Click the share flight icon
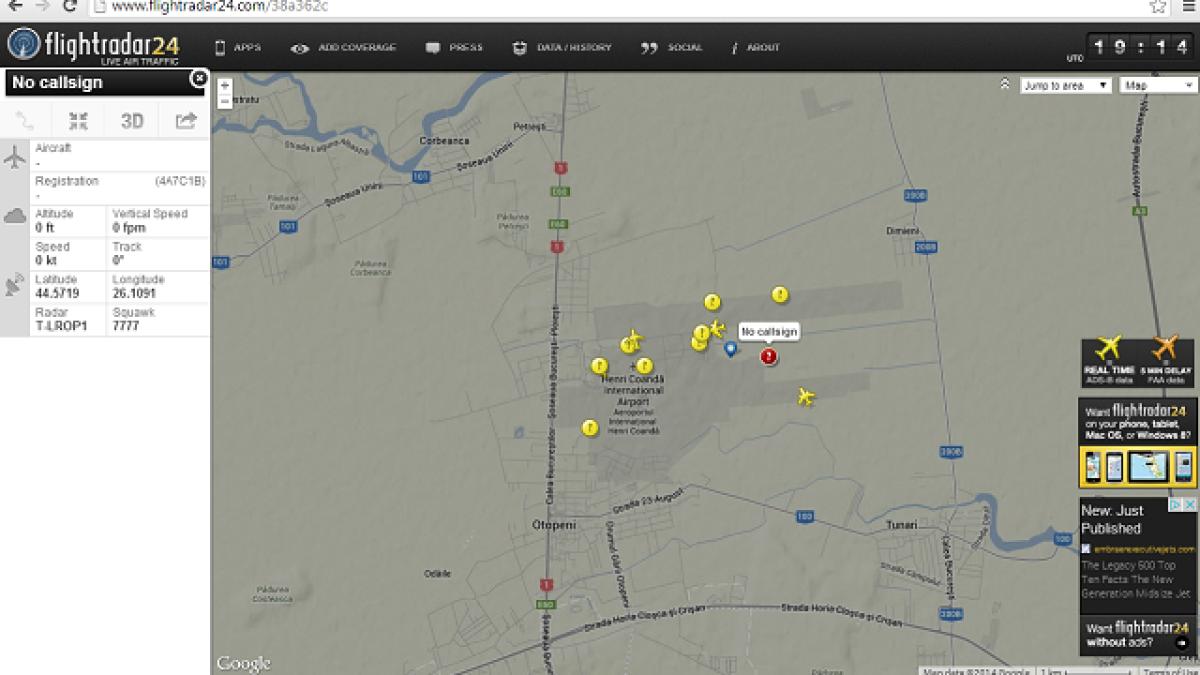The width and height of the screenshot is (1200, 675). 185,121
